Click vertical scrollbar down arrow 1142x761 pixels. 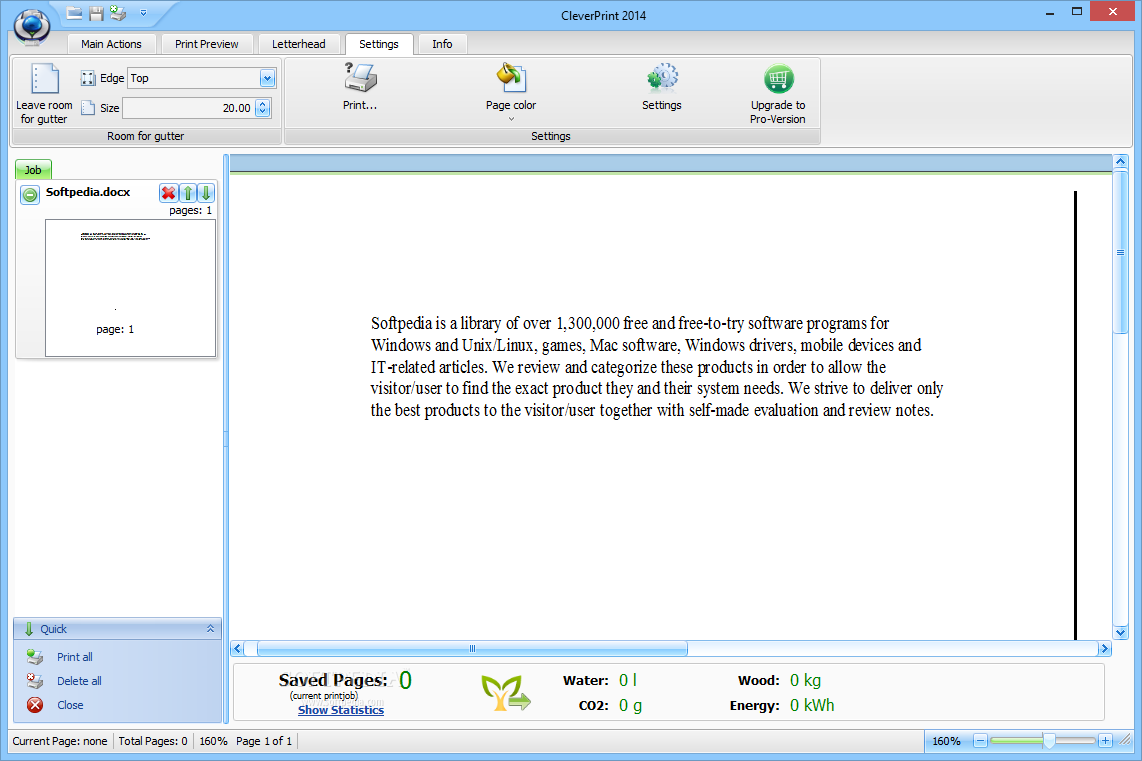1120,633
